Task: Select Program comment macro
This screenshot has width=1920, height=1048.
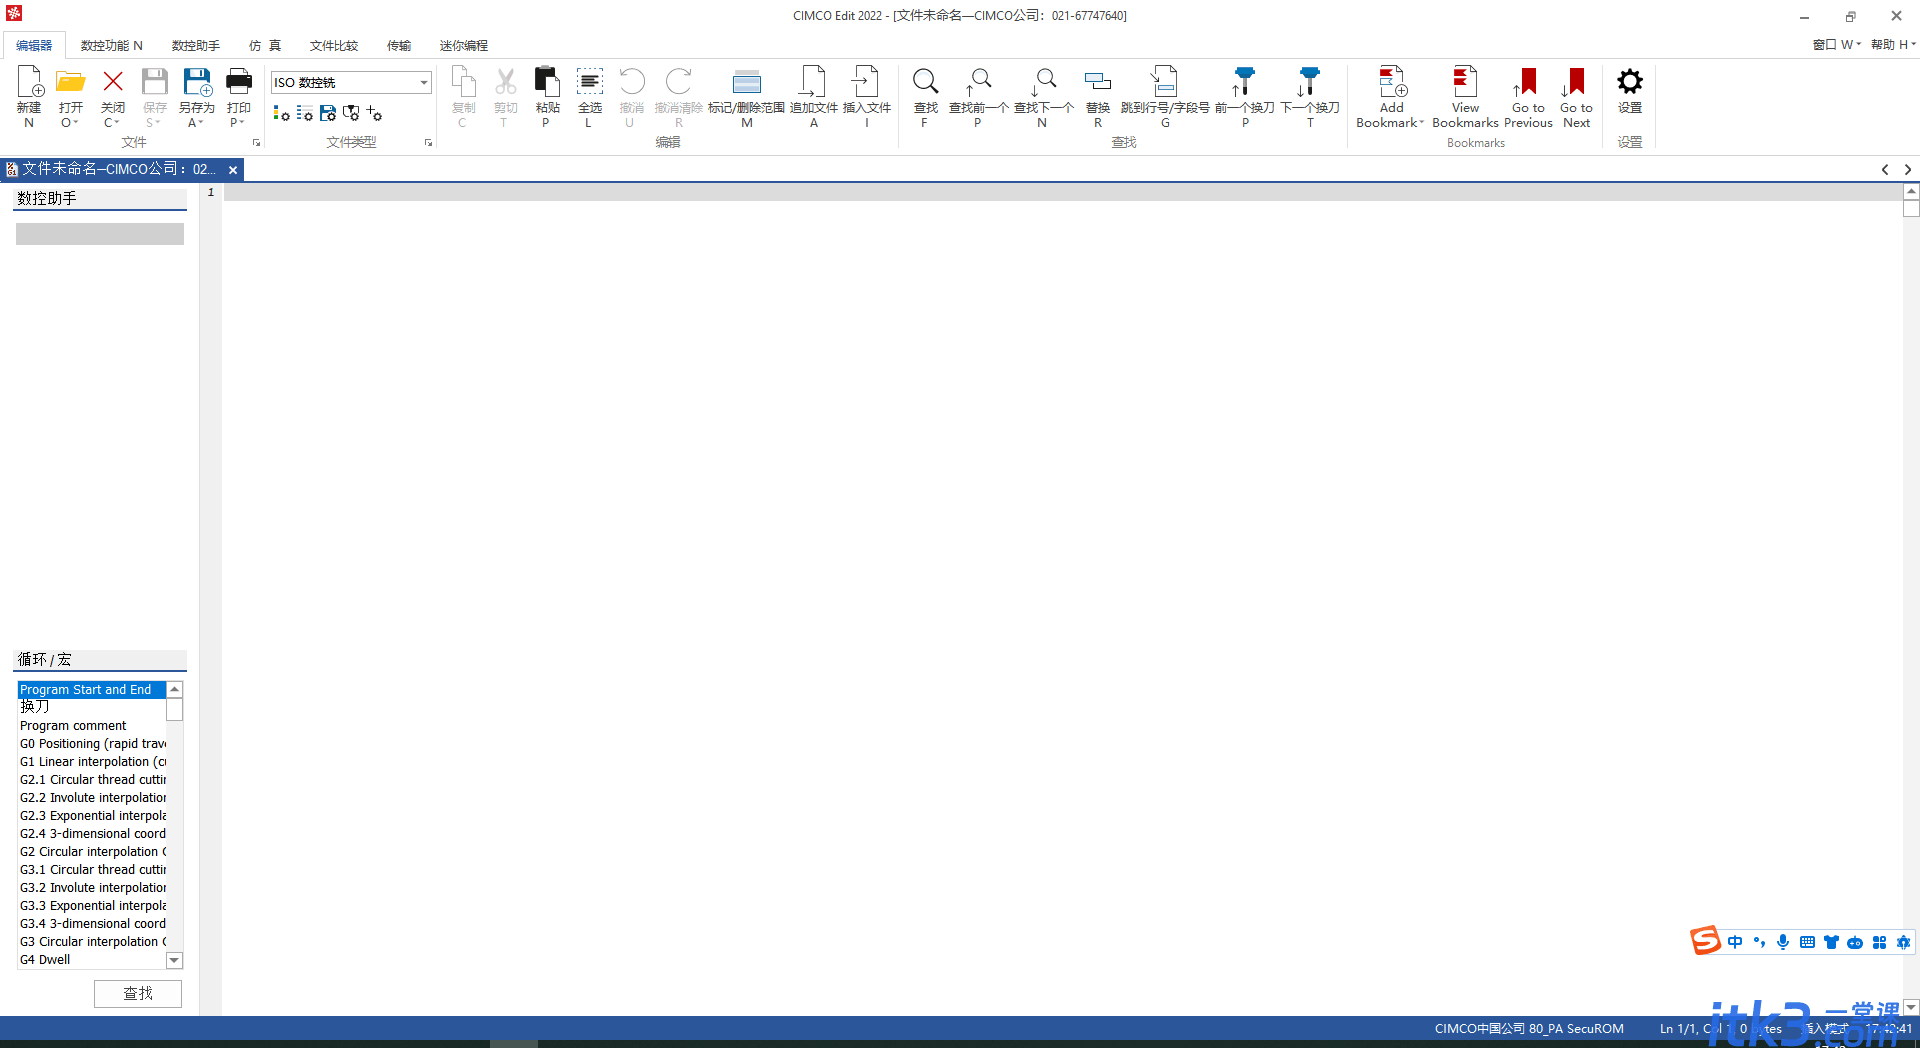Action: click(91, 726)
